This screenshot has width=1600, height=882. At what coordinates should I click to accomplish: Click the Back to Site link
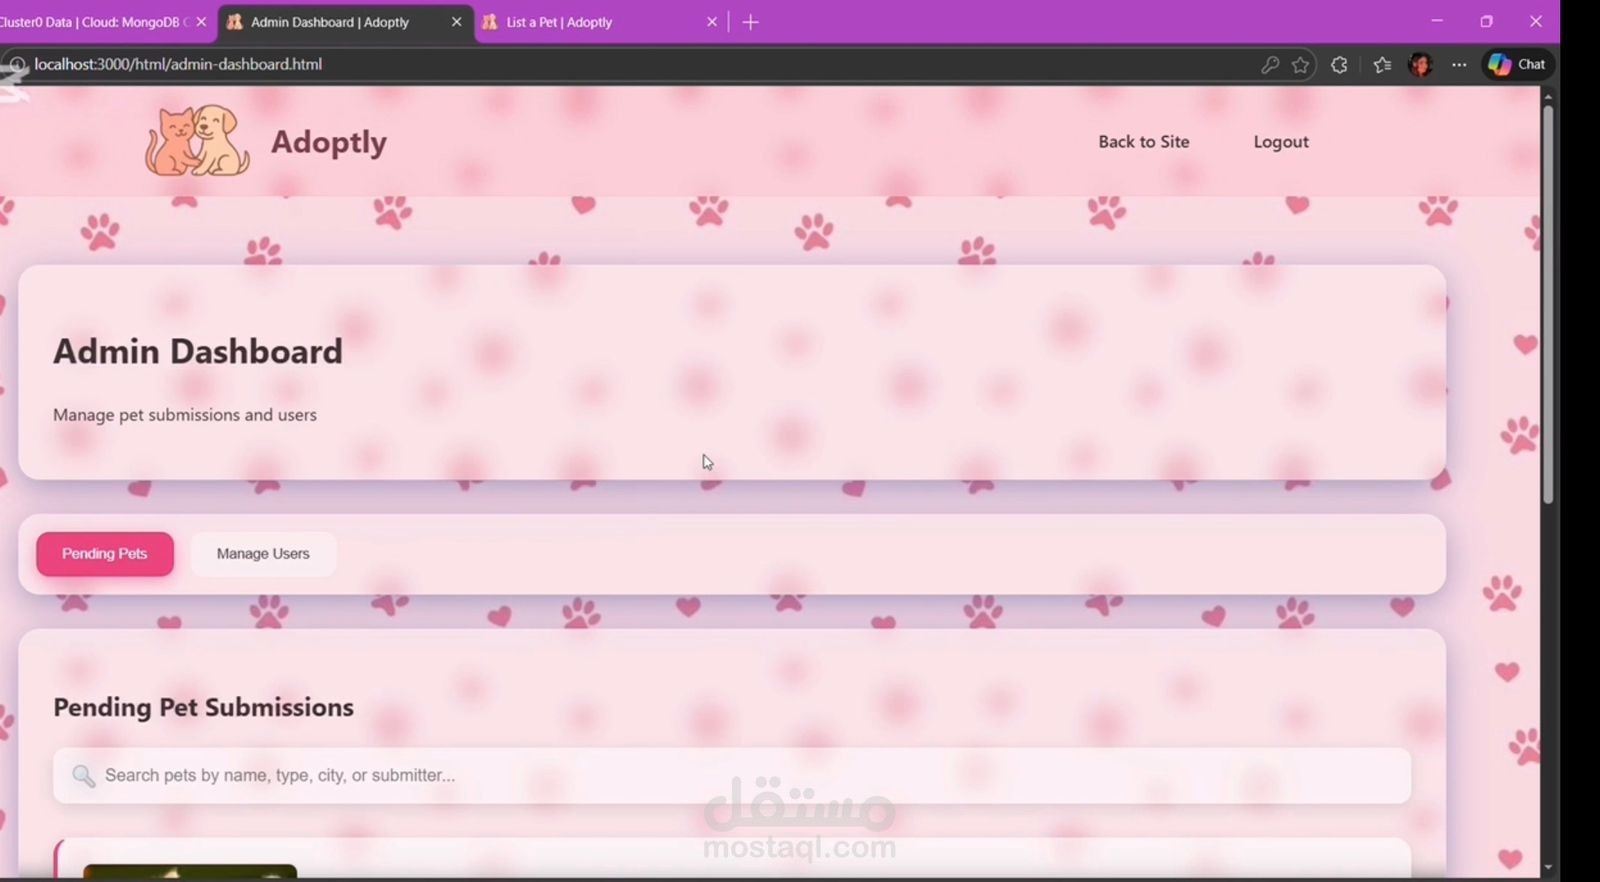1144,142
